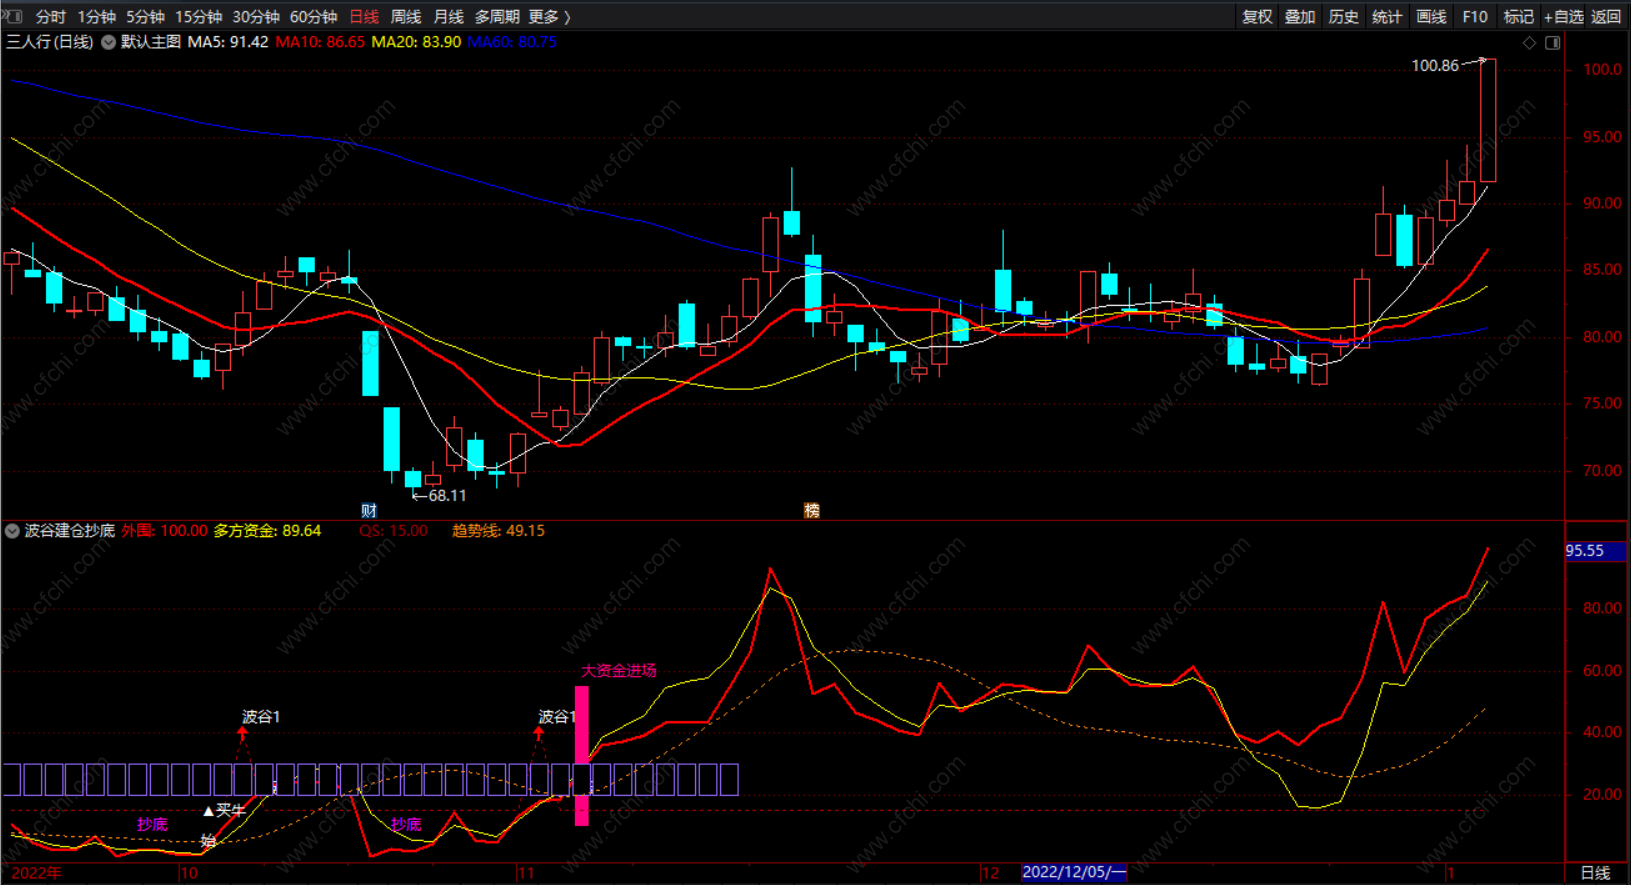
Task: Open 历史 history button
Action: point(1344,17)
